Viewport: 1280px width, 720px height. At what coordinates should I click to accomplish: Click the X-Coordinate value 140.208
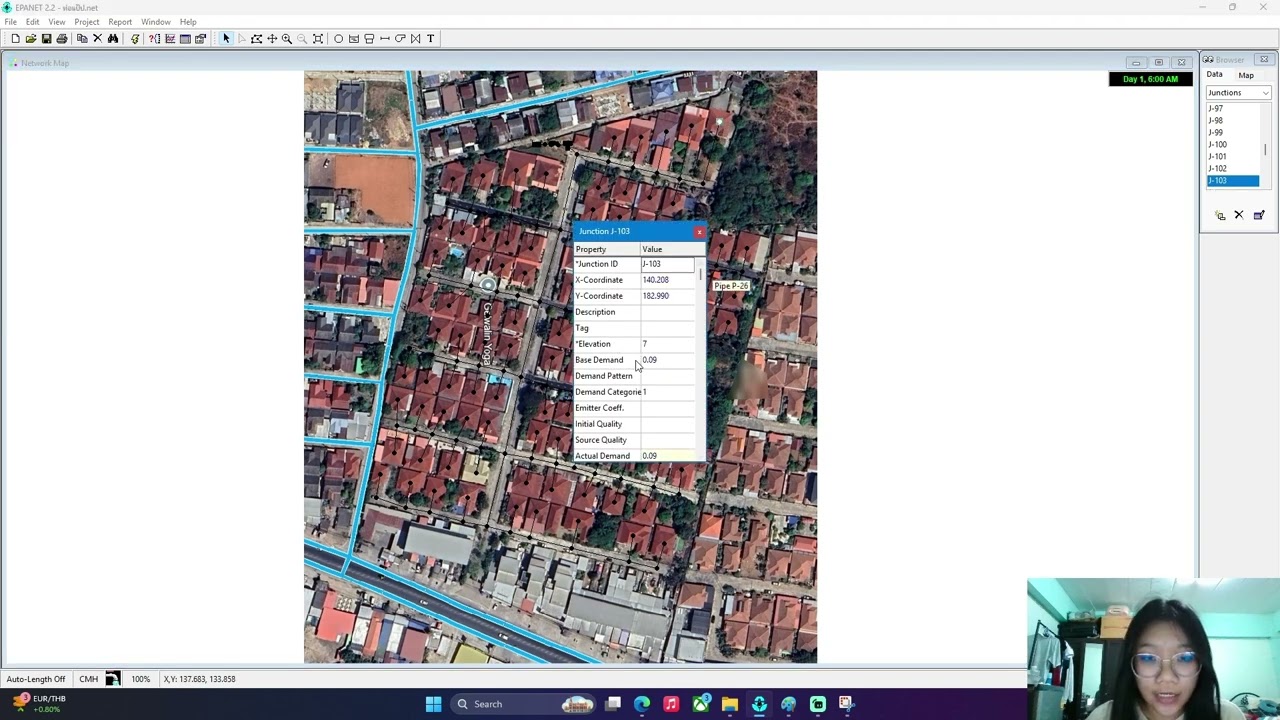click(667, 280)
